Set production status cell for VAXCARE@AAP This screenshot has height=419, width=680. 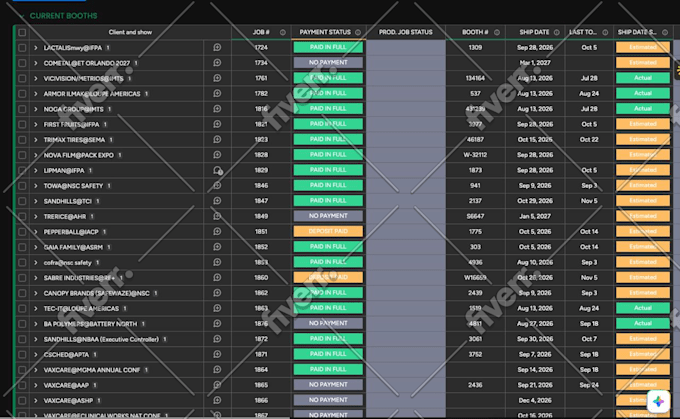pyautogui.click(x=405, y=385)
